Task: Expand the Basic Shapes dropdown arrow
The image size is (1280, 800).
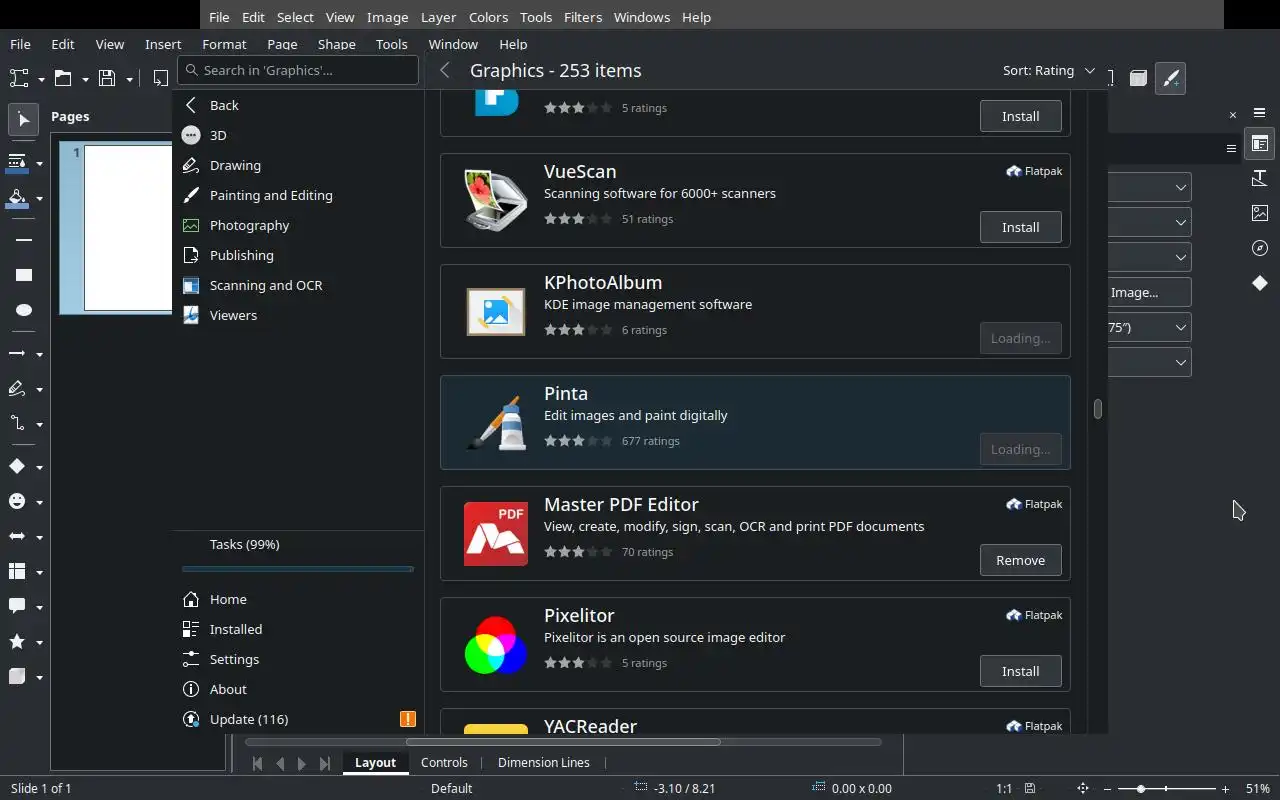Action: tap(39, 468)
